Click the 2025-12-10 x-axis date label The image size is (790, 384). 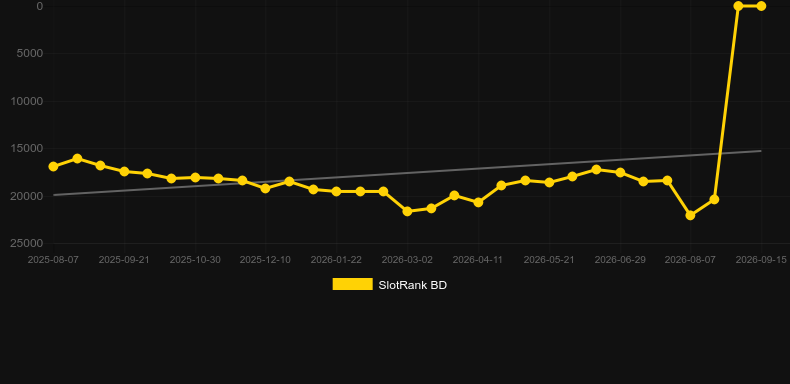click(265, 260)
